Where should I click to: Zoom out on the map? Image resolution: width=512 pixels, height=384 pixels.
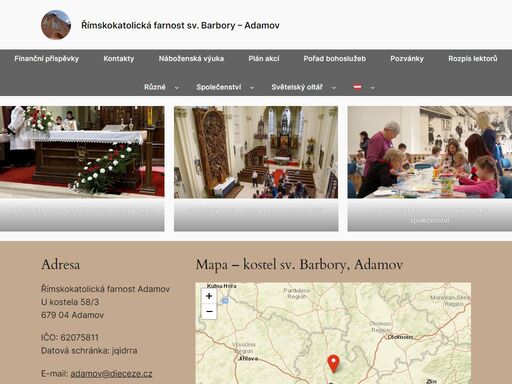click(x=209, y=312)
